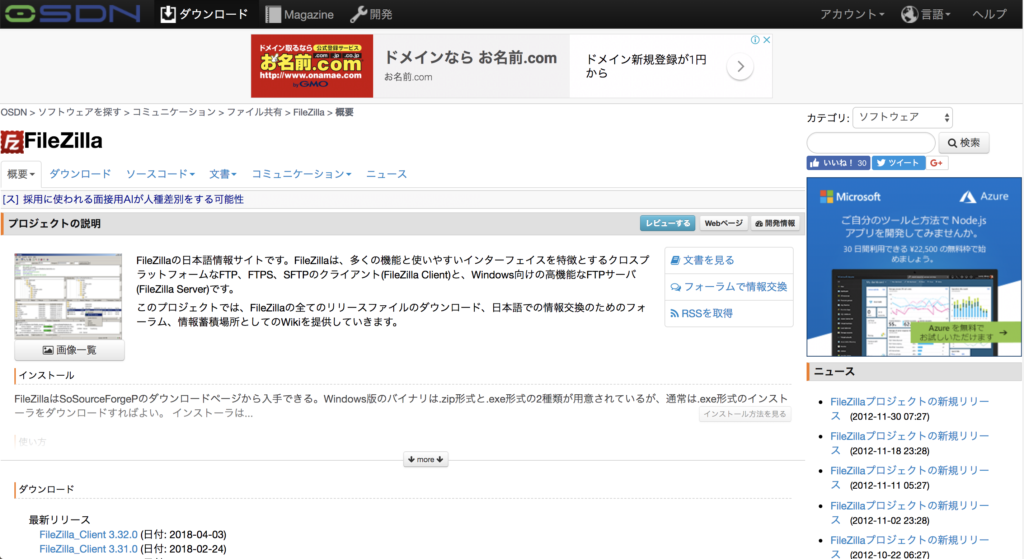Expand the ソースコード tab dropdown
Image resolution: width=1024 pixels, height=559 pixels.
pos(160,174)
